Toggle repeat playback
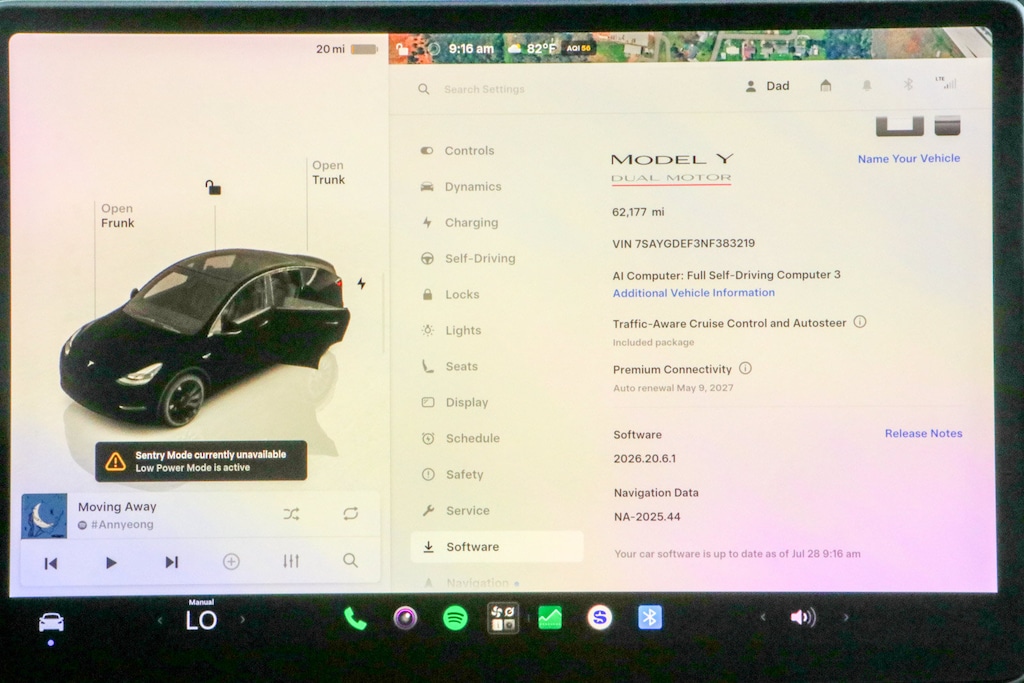1024x683 pixels. (x=351, y=514)
